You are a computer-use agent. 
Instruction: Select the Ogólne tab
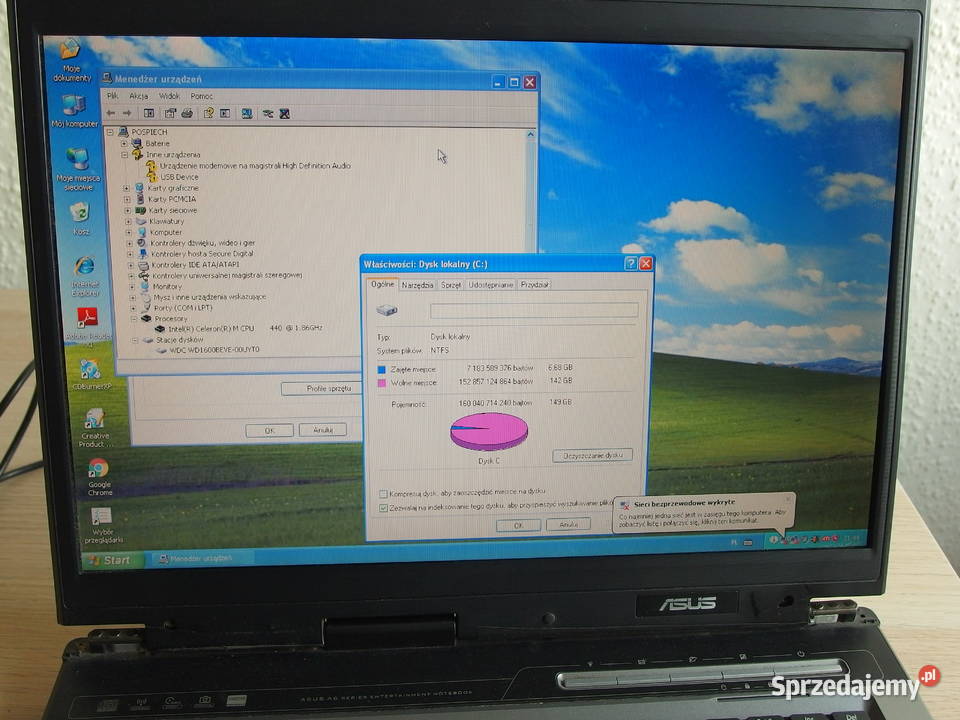point(383,284)
